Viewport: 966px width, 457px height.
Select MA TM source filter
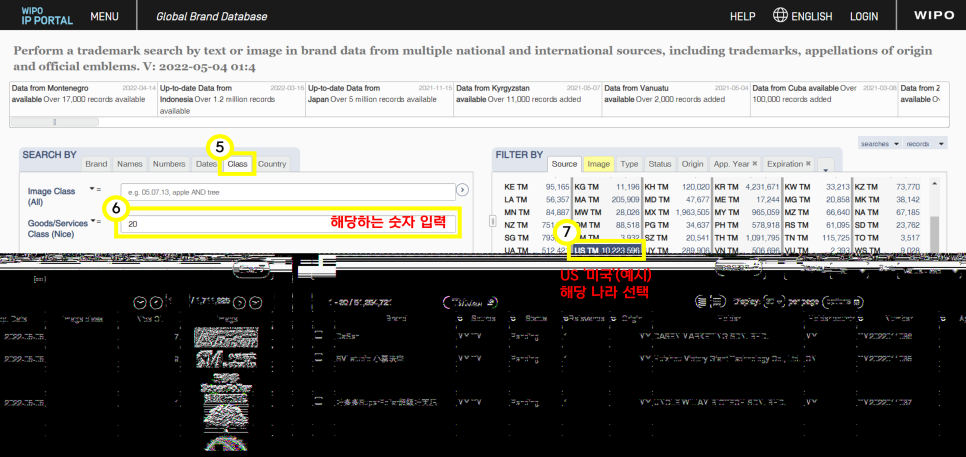(x=607, y=200)
